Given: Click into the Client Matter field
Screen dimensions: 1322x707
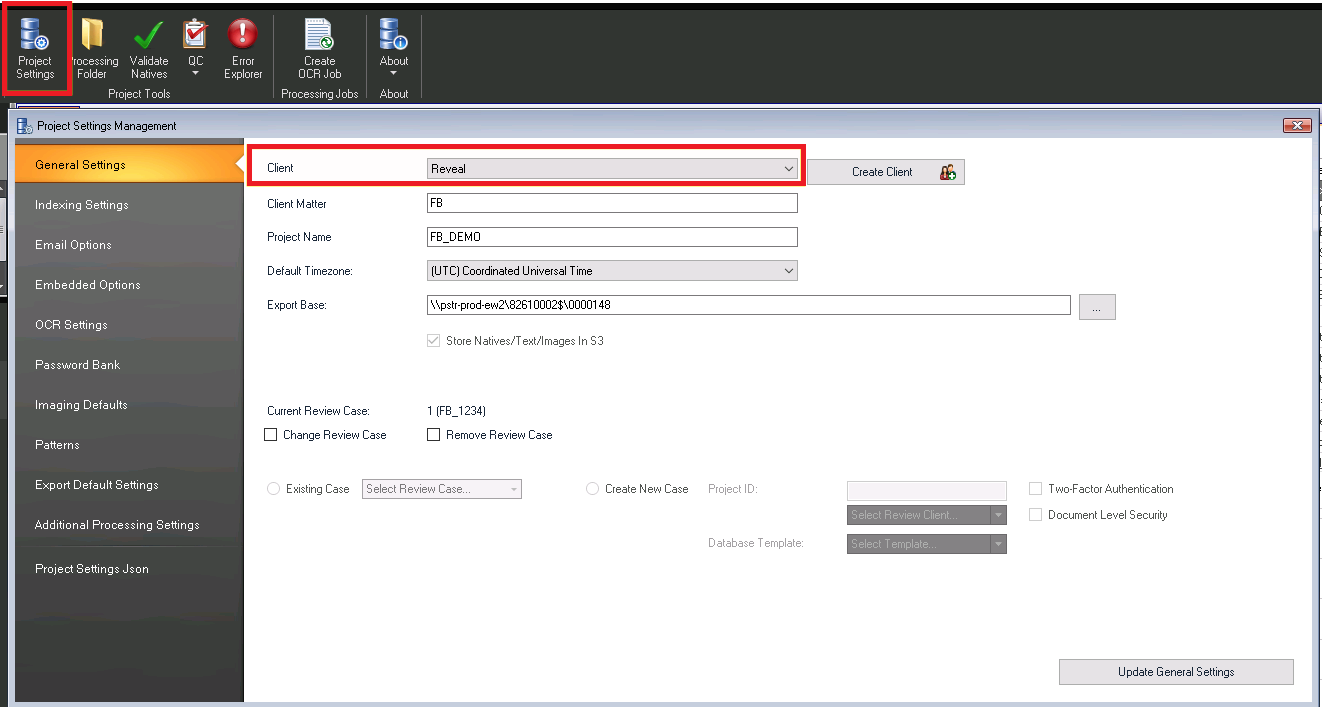Looking at the screenshot, I should 612,203.
